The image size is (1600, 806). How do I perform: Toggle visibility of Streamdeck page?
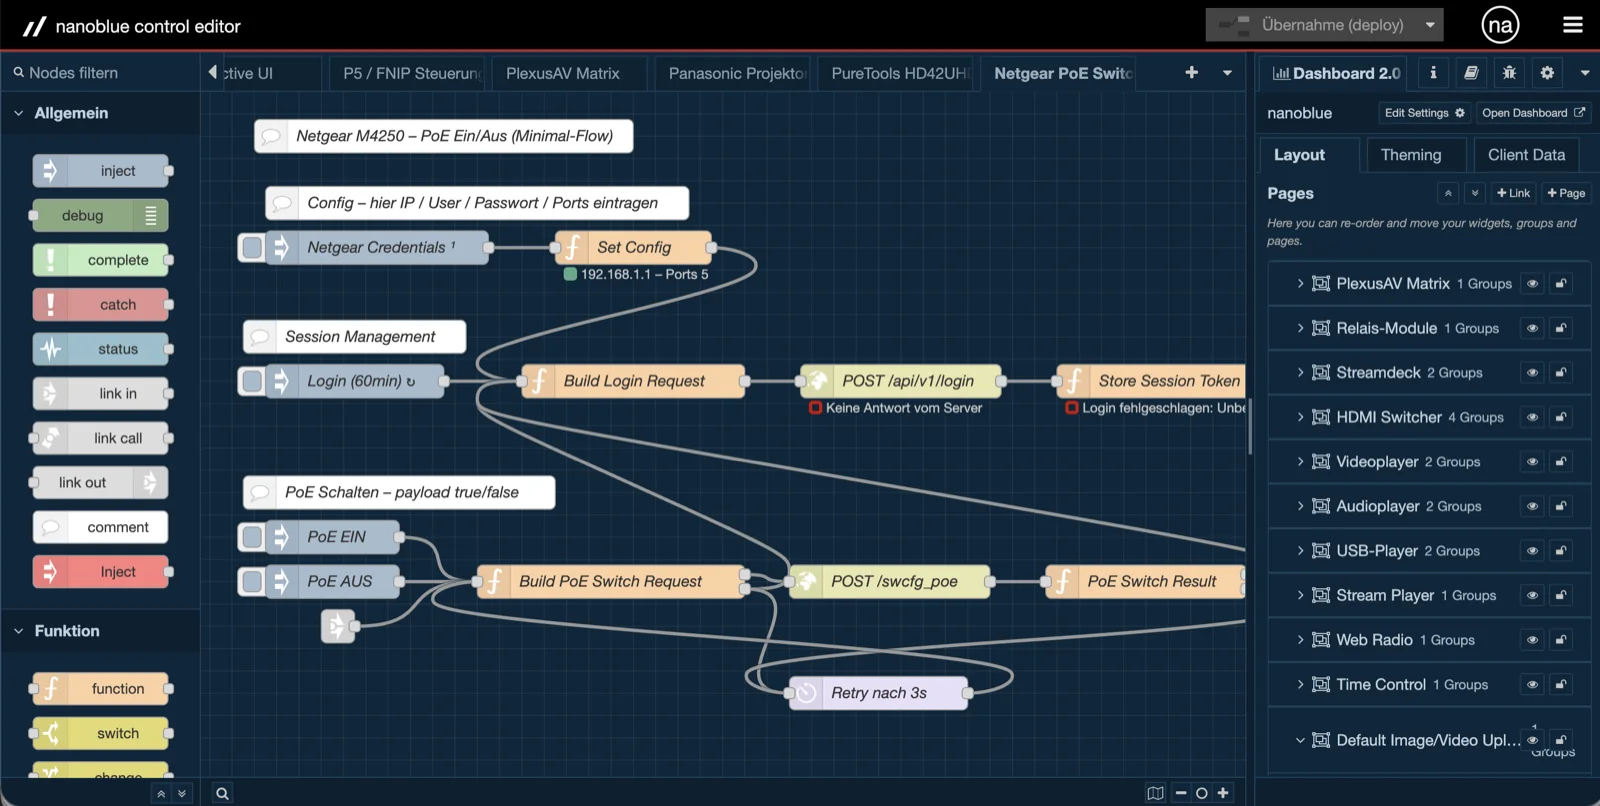tap(1532, 372)
